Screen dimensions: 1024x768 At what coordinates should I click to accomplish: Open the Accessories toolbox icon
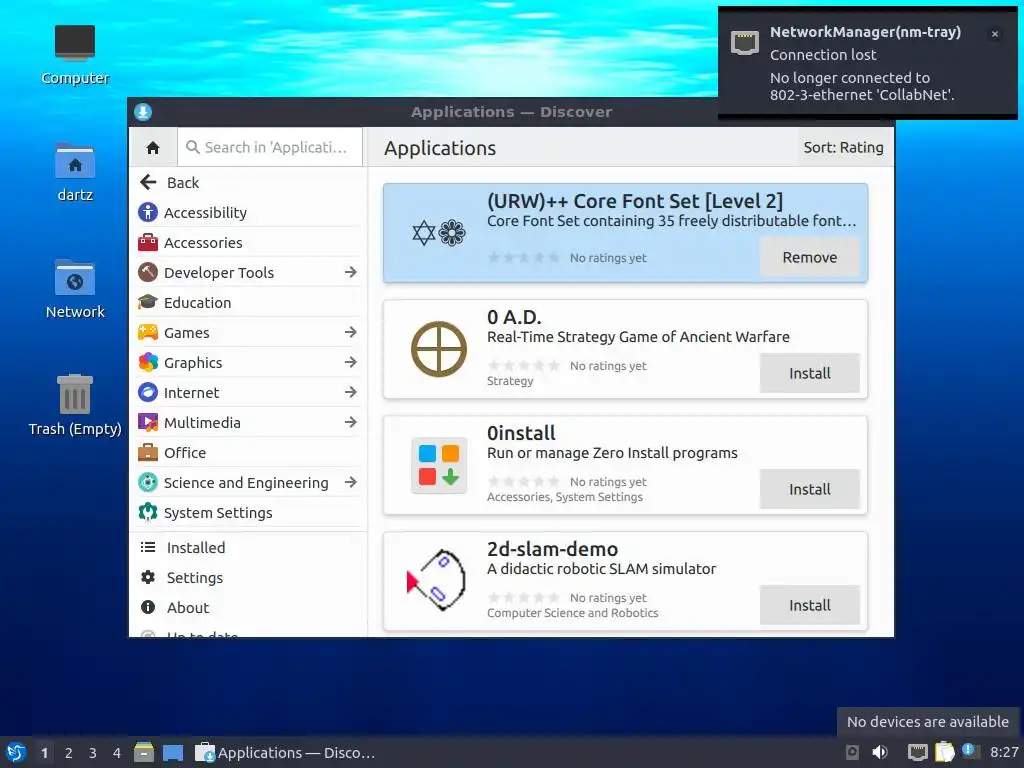[x=148, y=242]
